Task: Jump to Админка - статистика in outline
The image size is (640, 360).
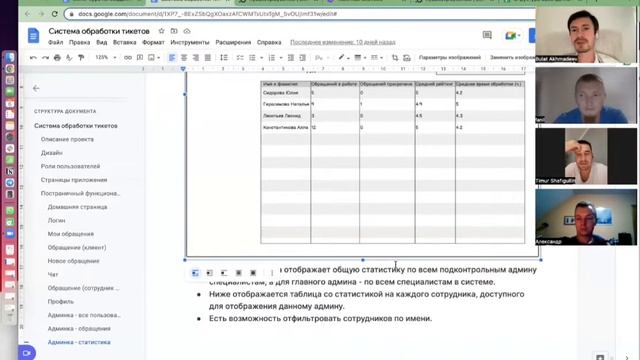Action: pos(79,342)
